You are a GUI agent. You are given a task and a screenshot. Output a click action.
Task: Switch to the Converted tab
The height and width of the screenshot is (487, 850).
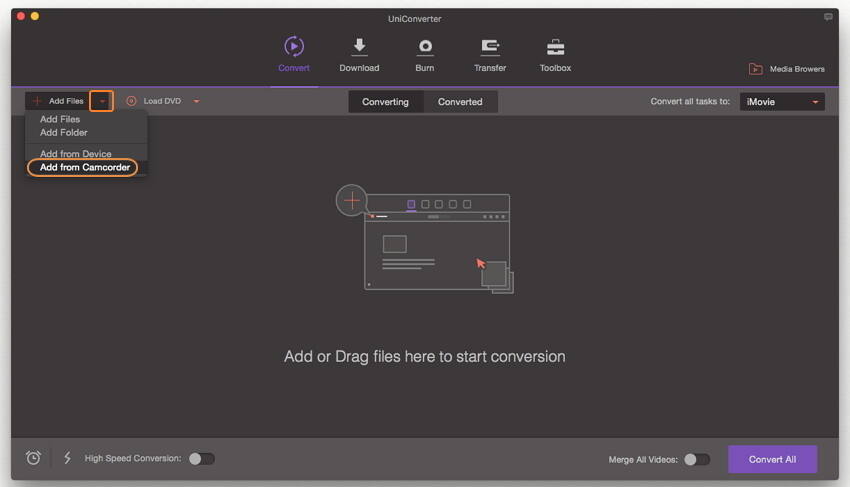pos(460,102)
